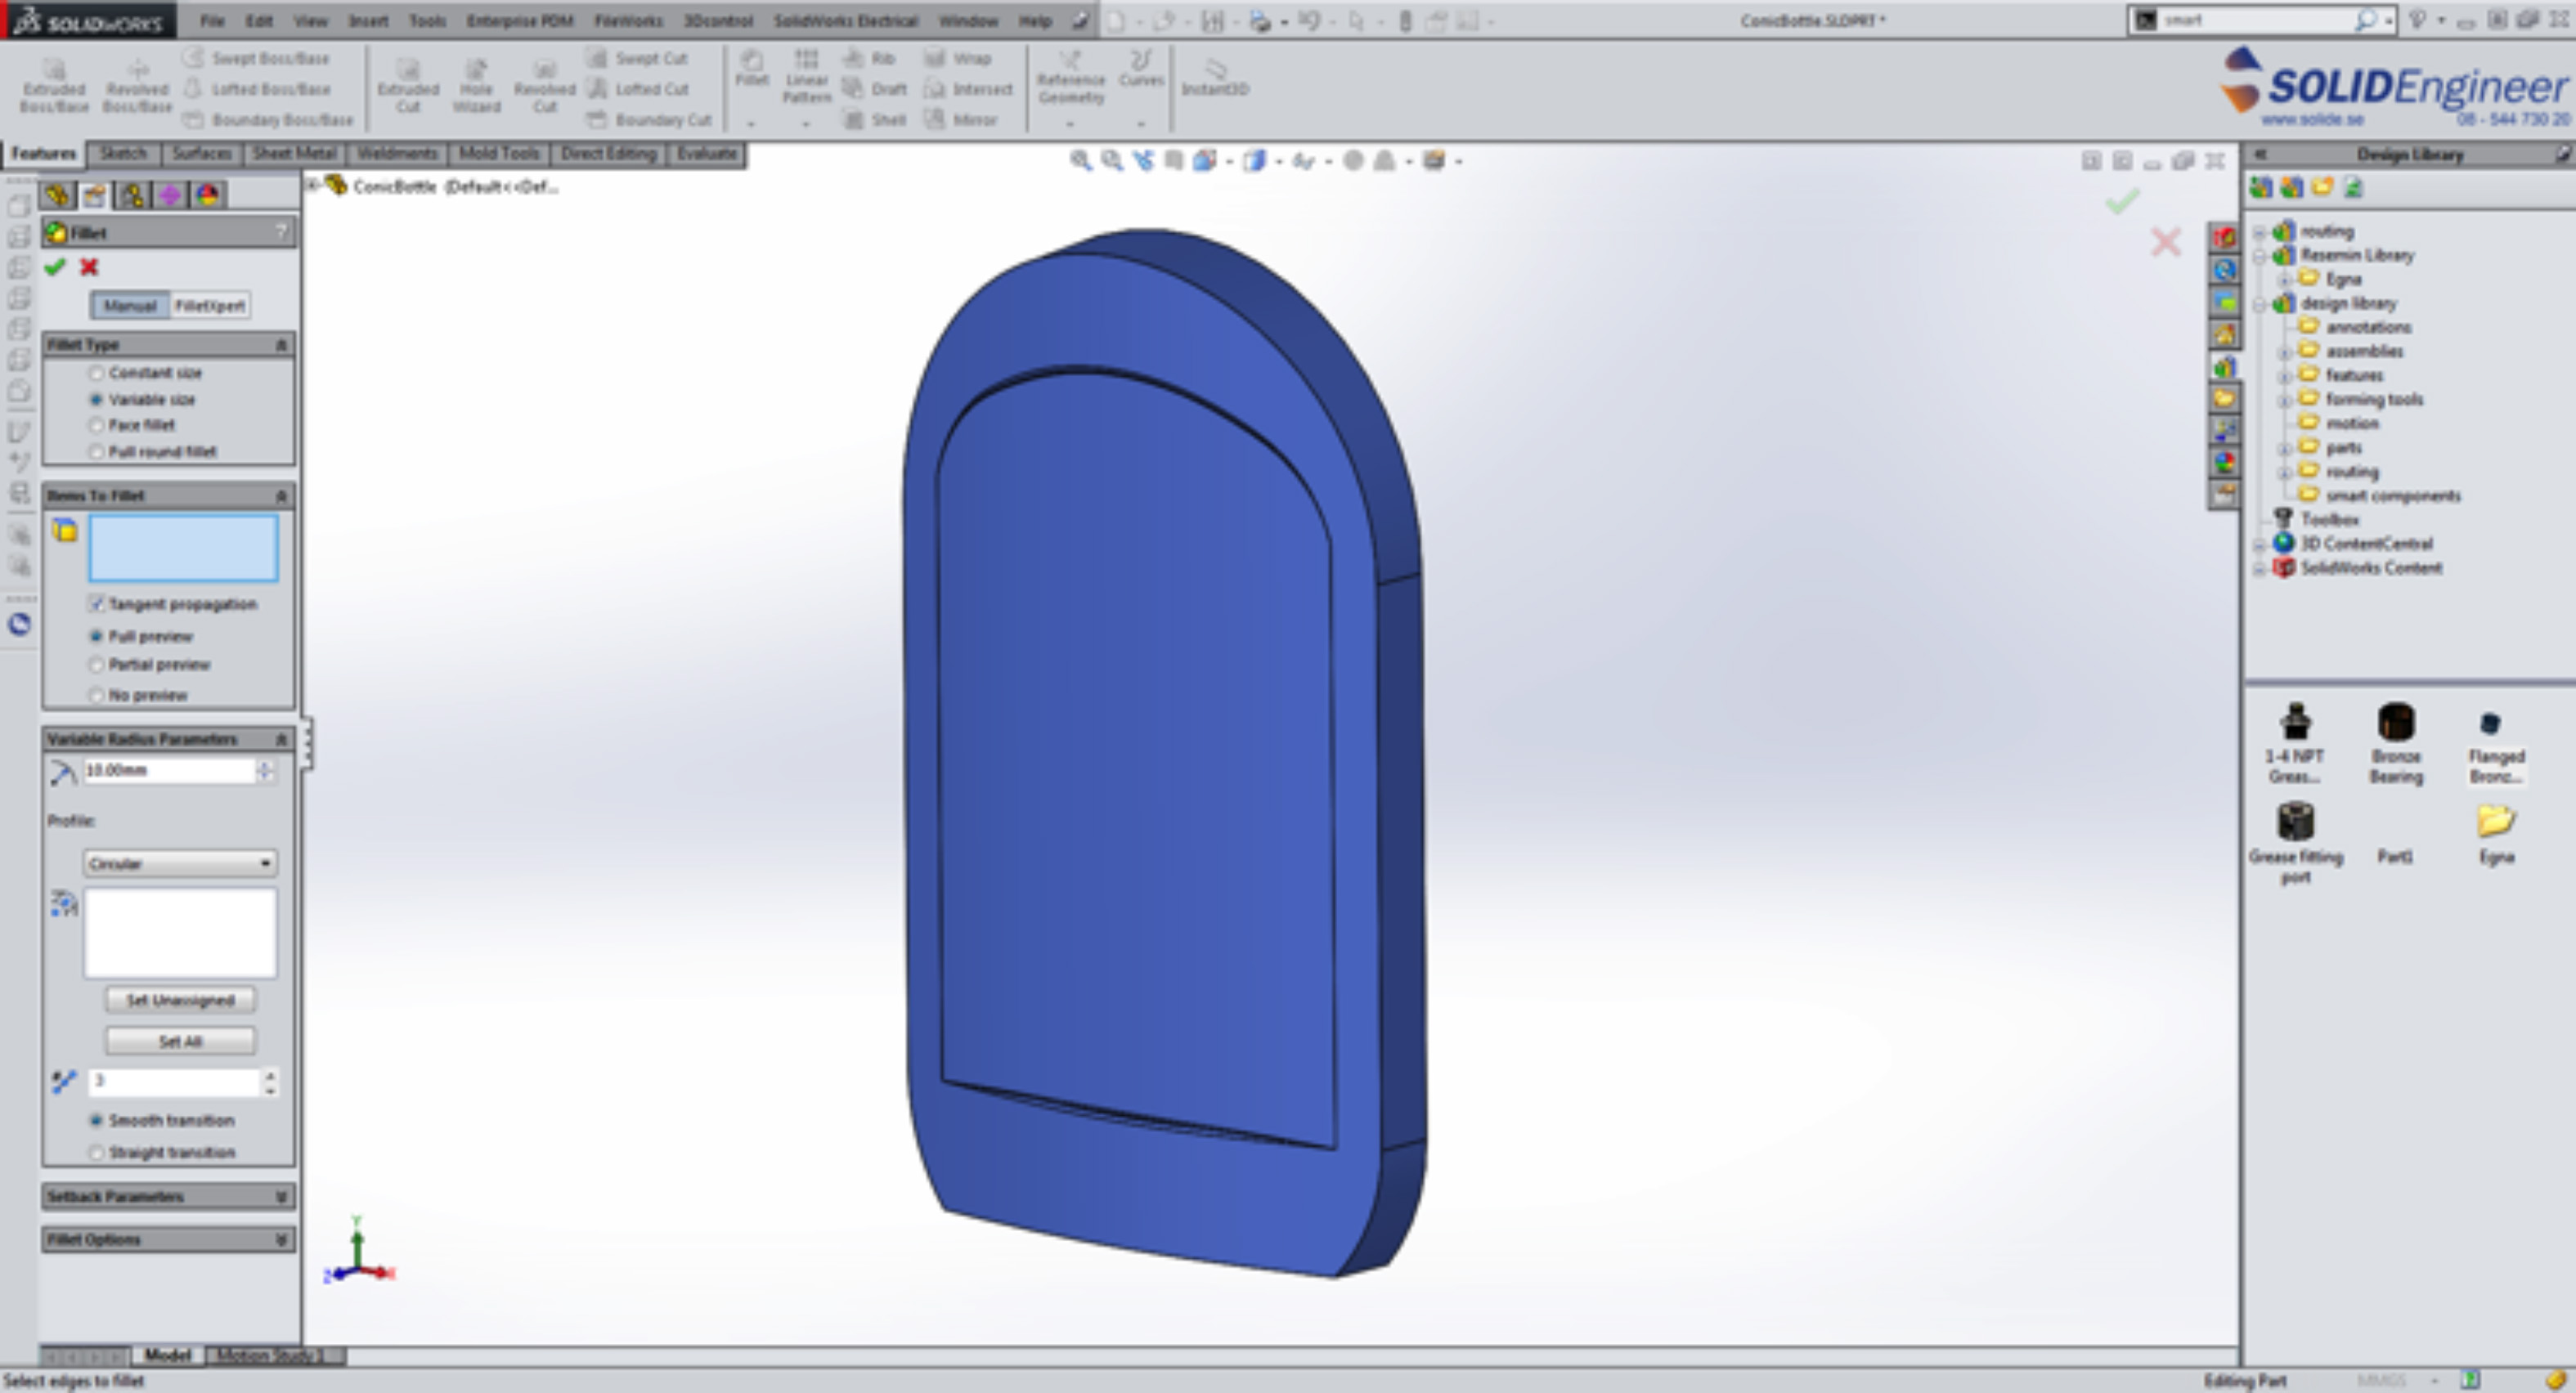
Task: Switch to FilletXpert mode
Action: pos(209,305)
